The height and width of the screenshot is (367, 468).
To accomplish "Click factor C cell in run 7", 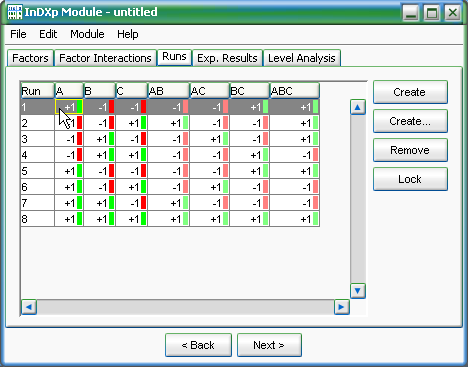I will 131,203.
